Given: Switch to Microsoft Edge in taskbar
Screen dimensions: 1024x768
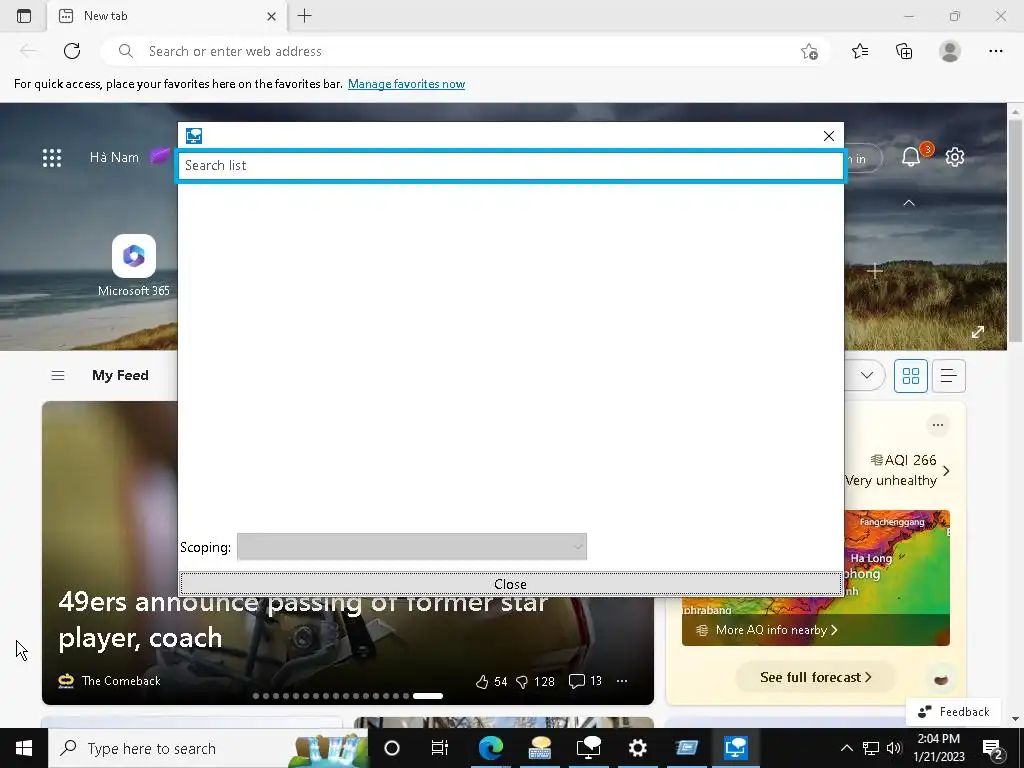Looking at the screenshot, I should coord(490,748).
